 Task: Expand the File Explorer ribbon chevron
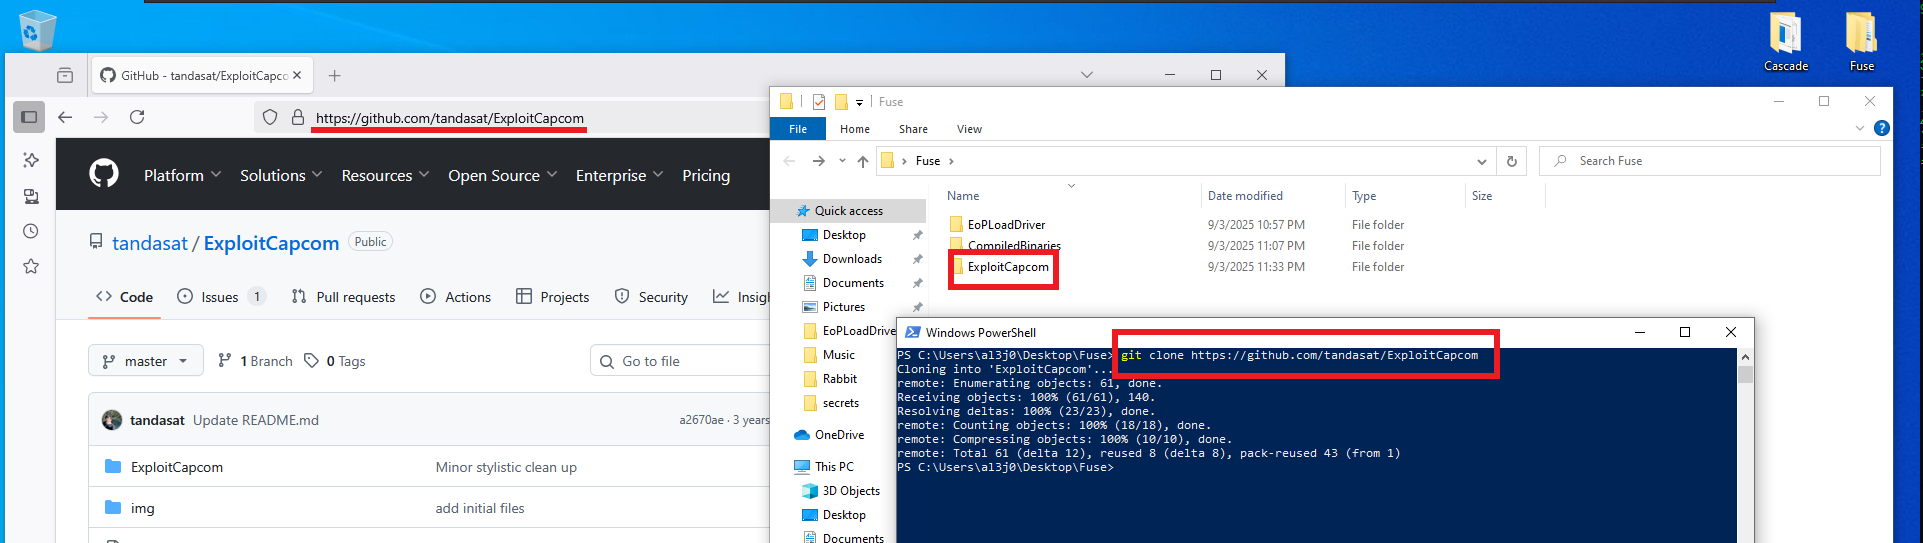1859,128
